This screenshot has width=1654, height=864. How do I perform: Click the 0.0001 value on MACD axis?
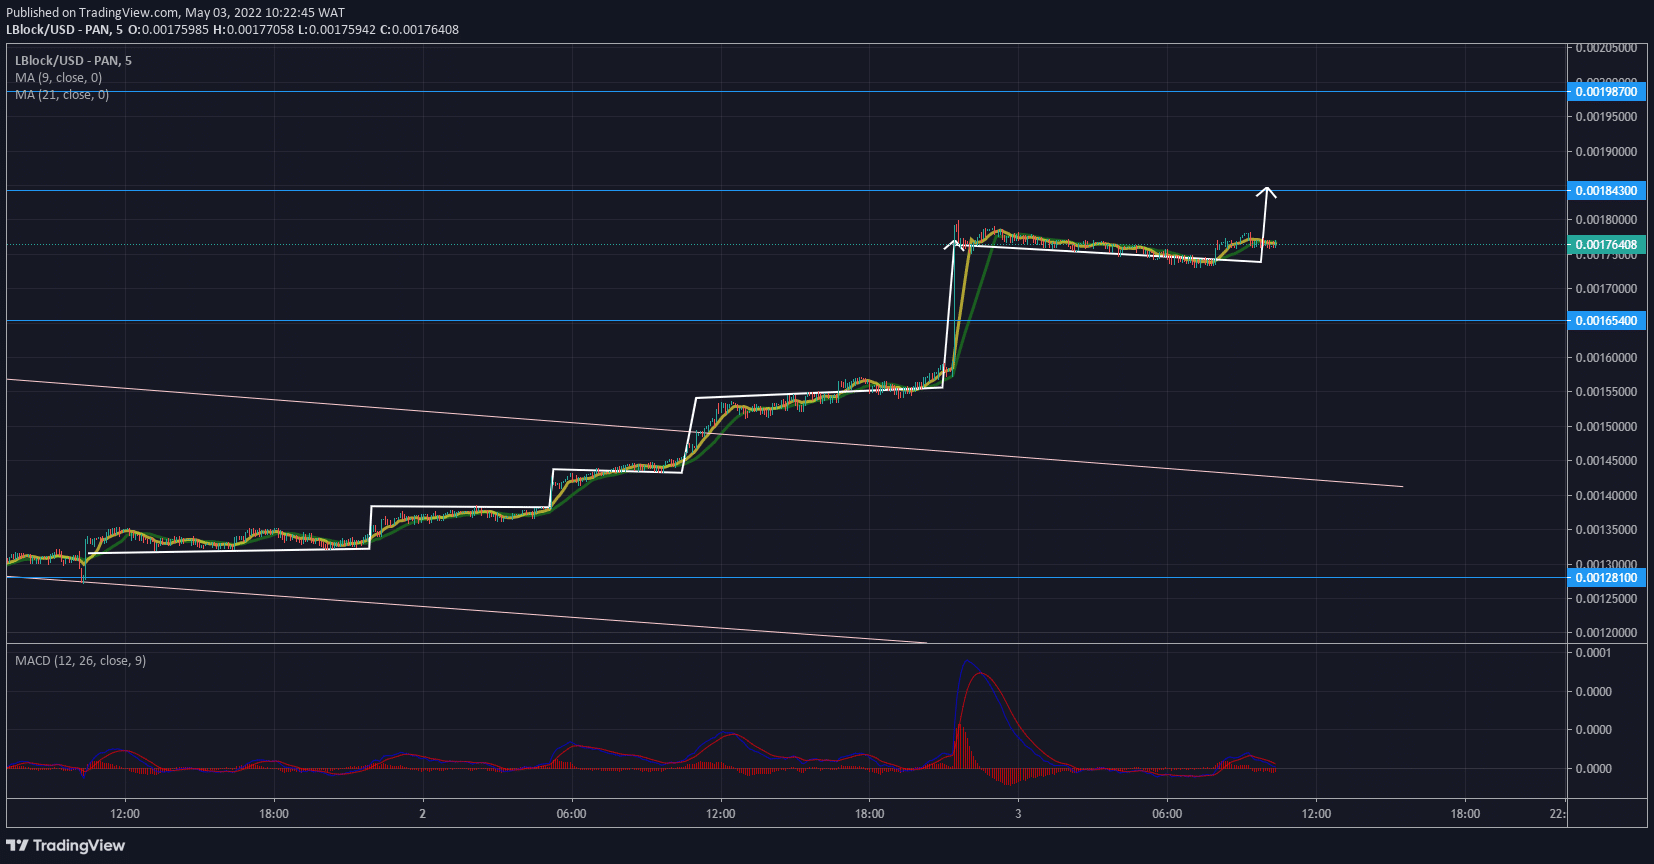[1594, 653]
